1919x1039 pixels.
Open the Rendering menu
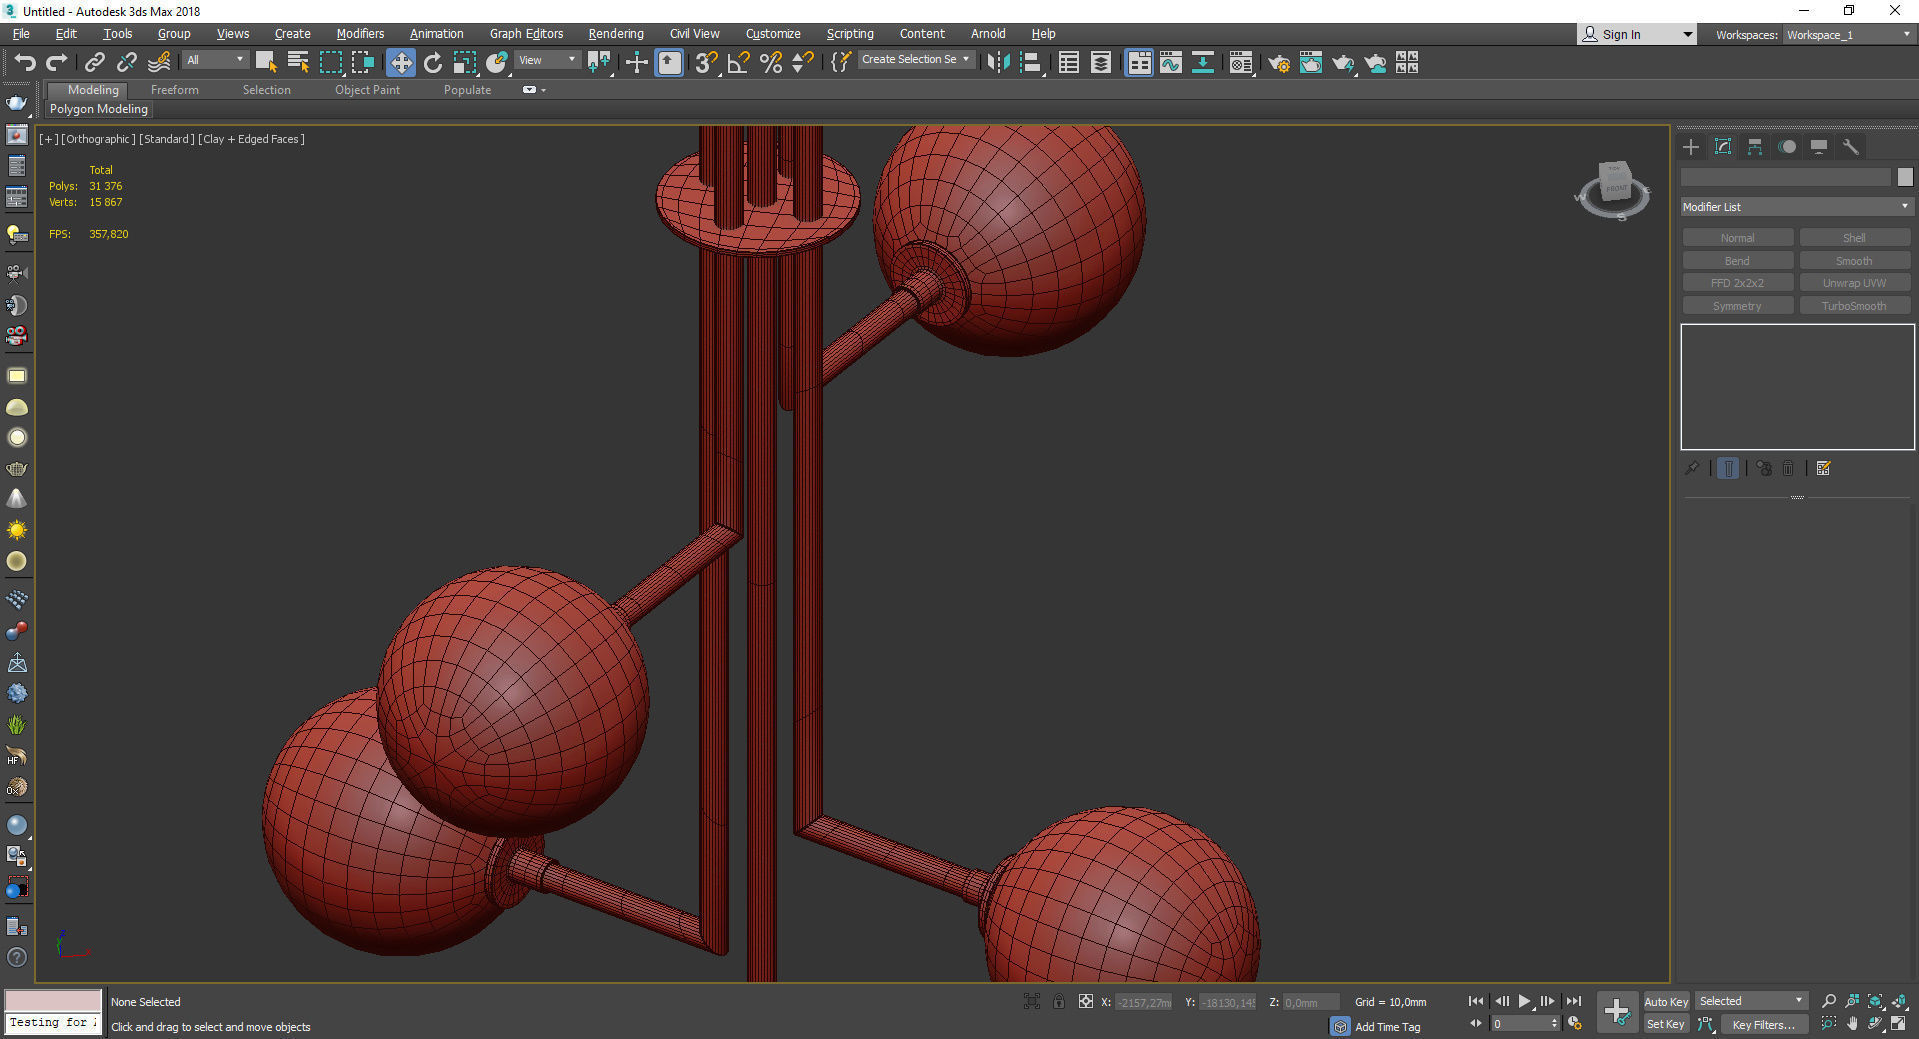pos(616,34)
